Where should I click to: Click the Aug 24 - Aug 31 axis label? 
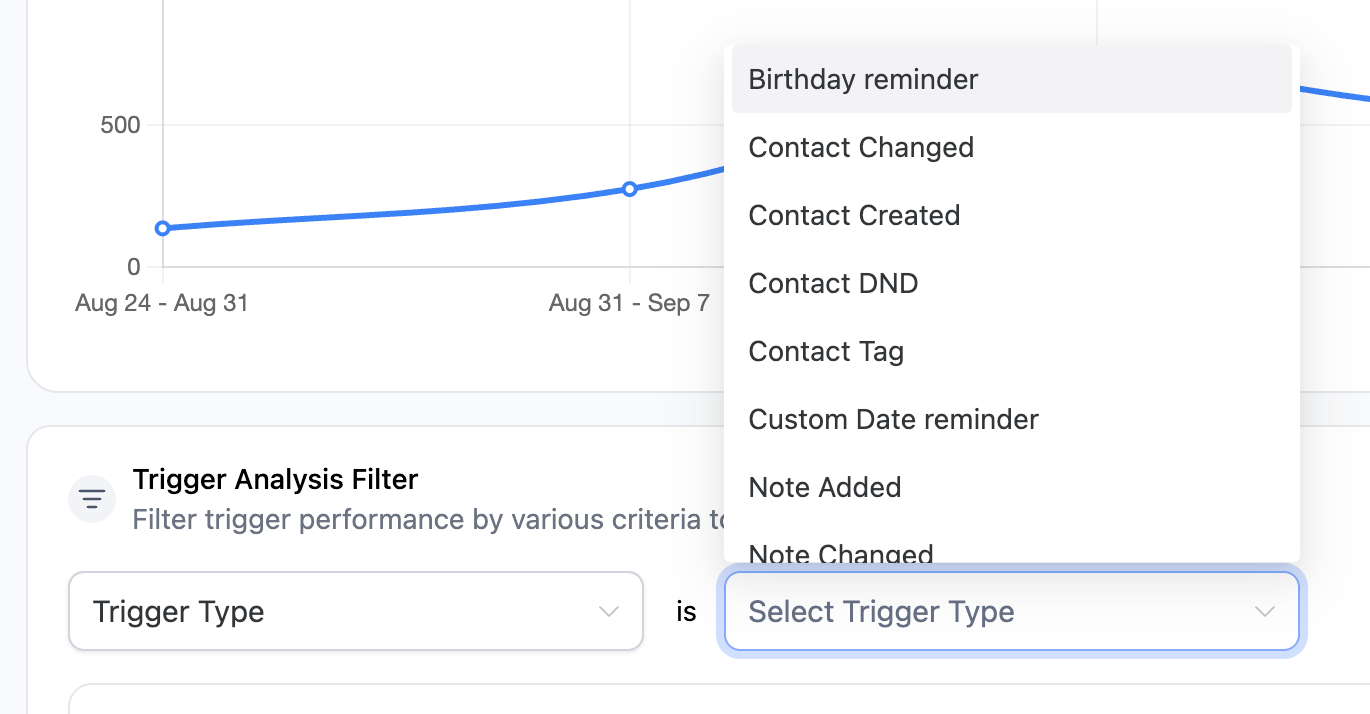(161, 303)
